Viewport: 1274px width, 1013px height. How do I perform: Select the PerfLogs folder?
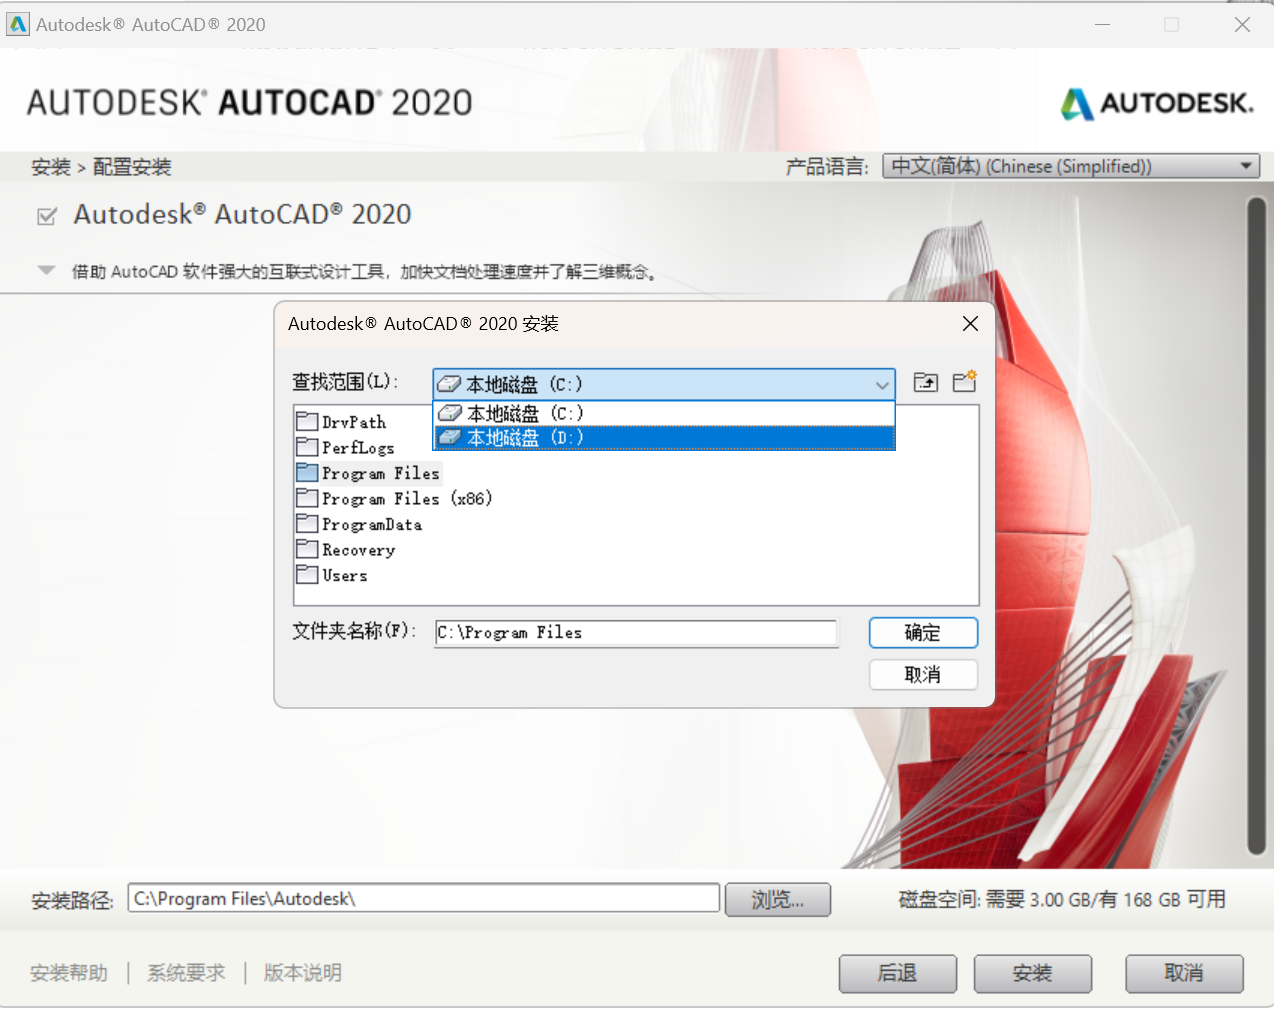coord(357,448)
